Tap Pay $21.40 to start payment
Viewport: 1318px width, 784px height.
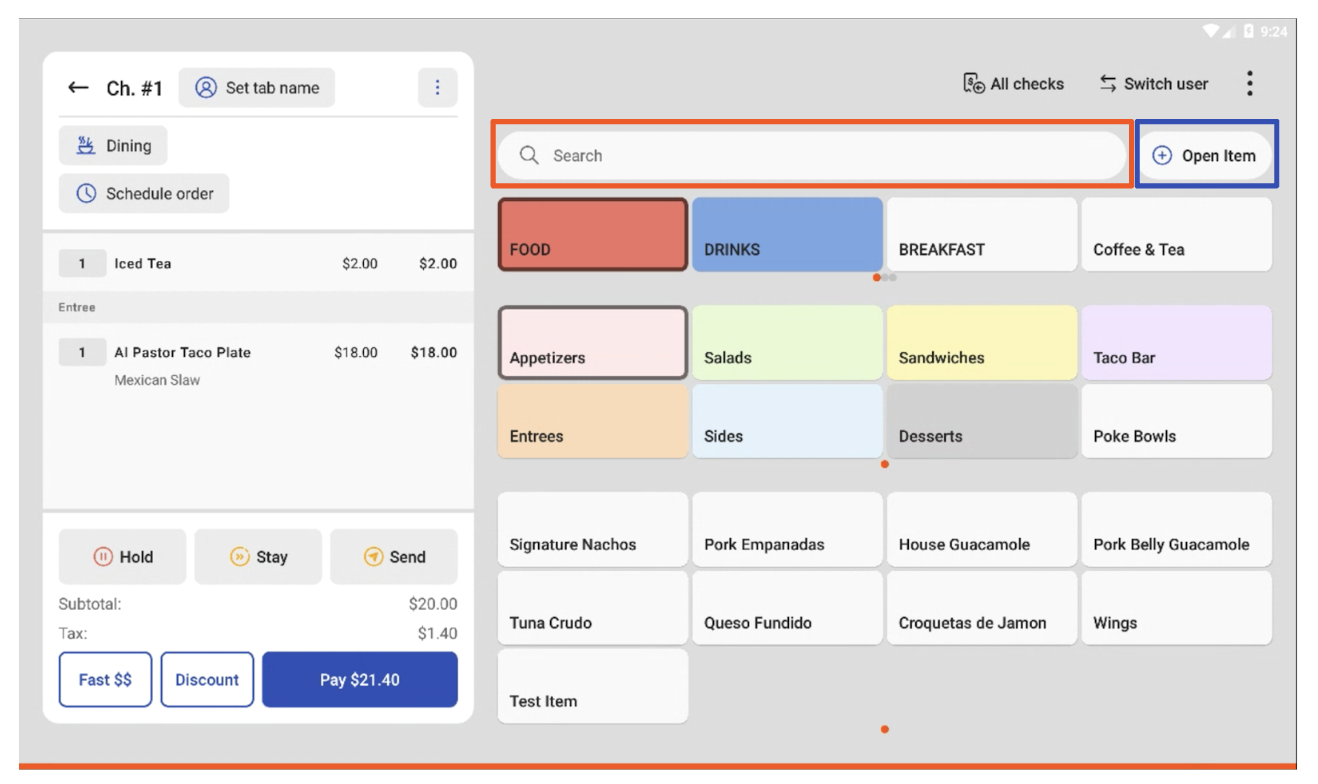click(x=359, y=679)
